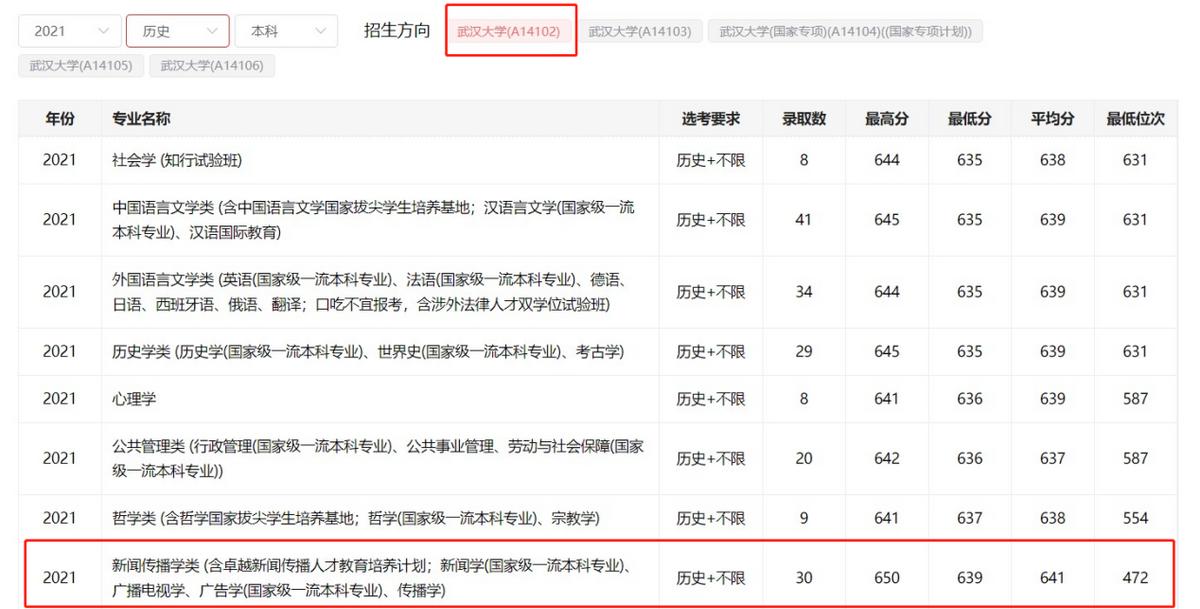Select the 武汉大学(A14102) filter tag
This screenshot has height=609, width=1200.
[x=511, y=30]
